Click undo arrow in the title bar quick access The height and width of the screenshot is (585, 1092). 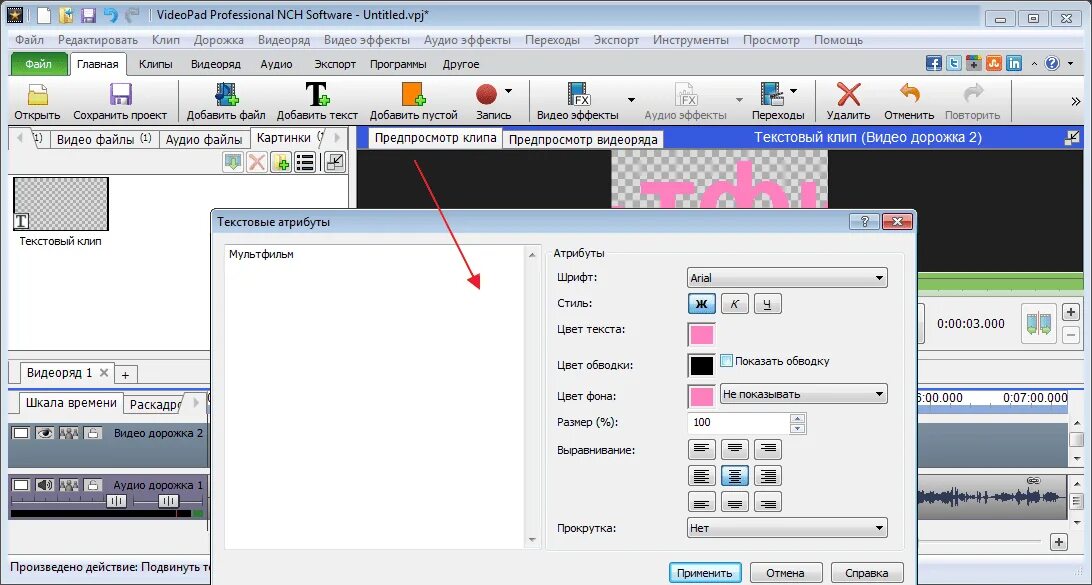coord(109,15)
